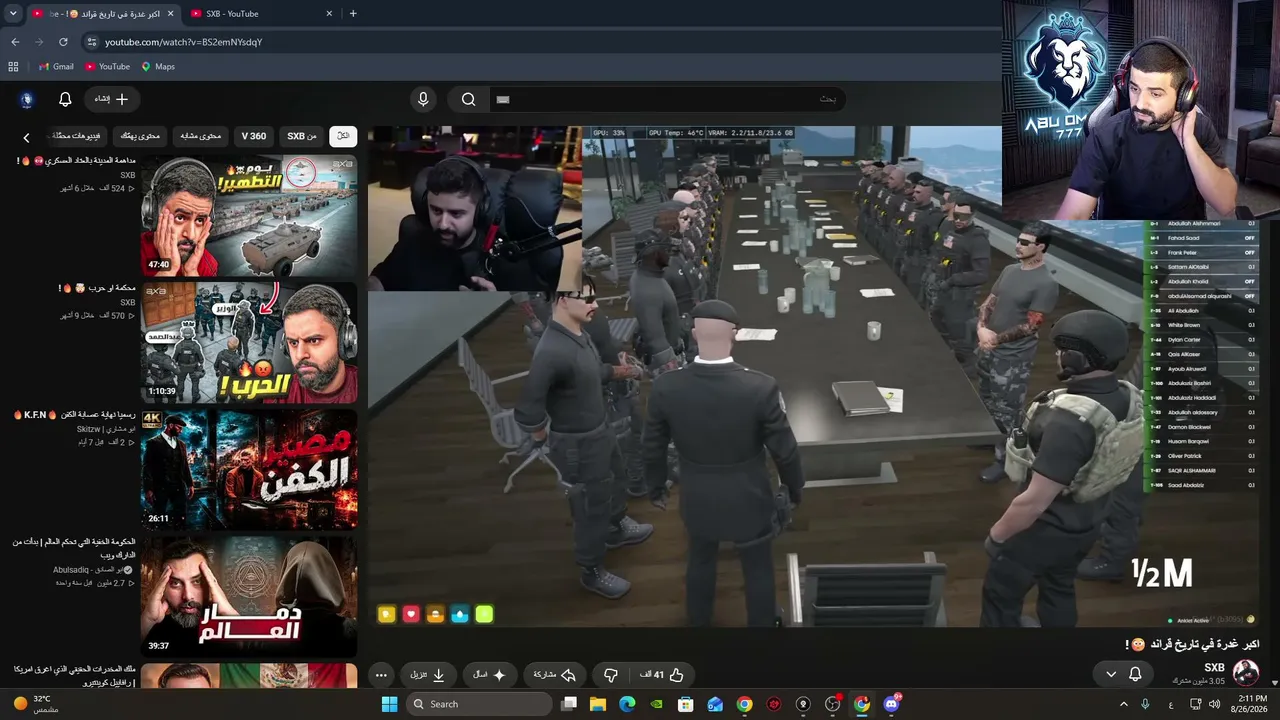Open Discord from taskbar
The width and height of the screenshot is (1280, 720).
point(891,704)
